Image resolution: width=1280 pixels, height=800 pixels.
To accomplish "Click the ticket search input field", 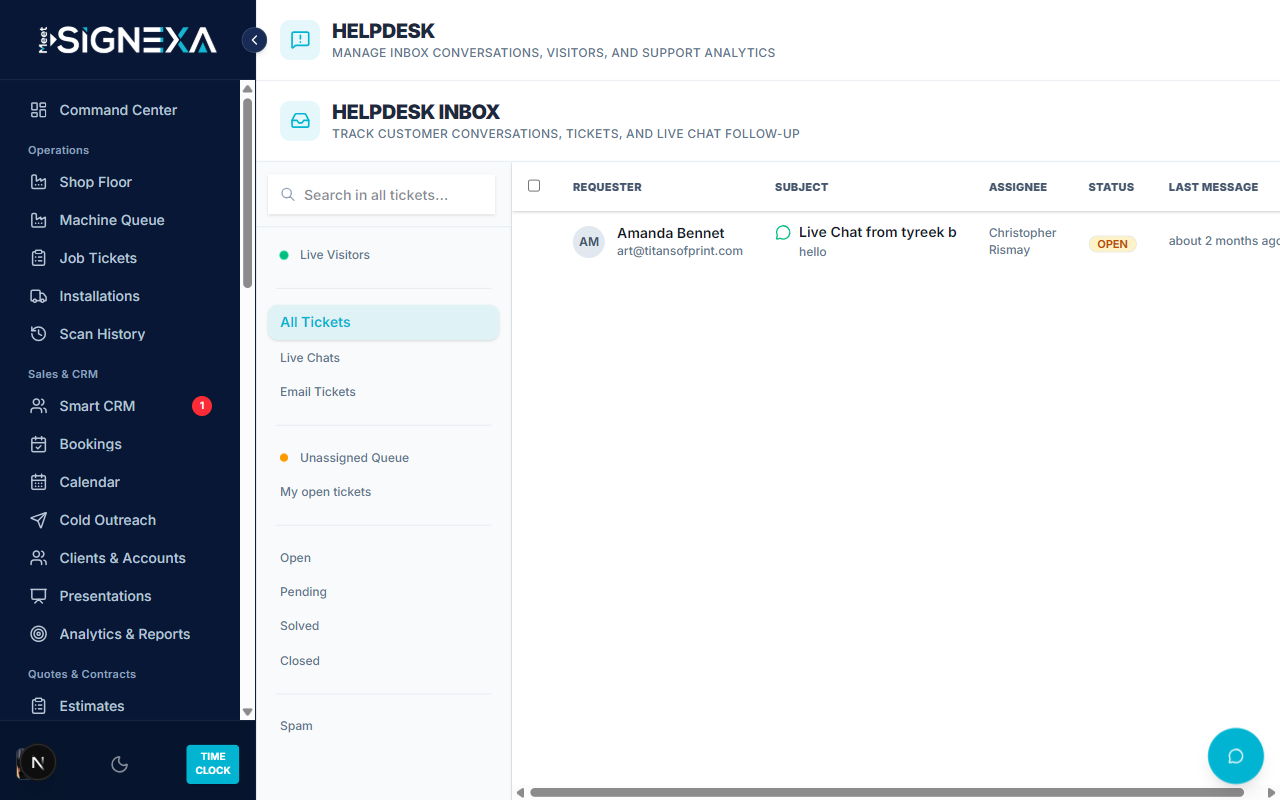I will [x=382, y=195].
